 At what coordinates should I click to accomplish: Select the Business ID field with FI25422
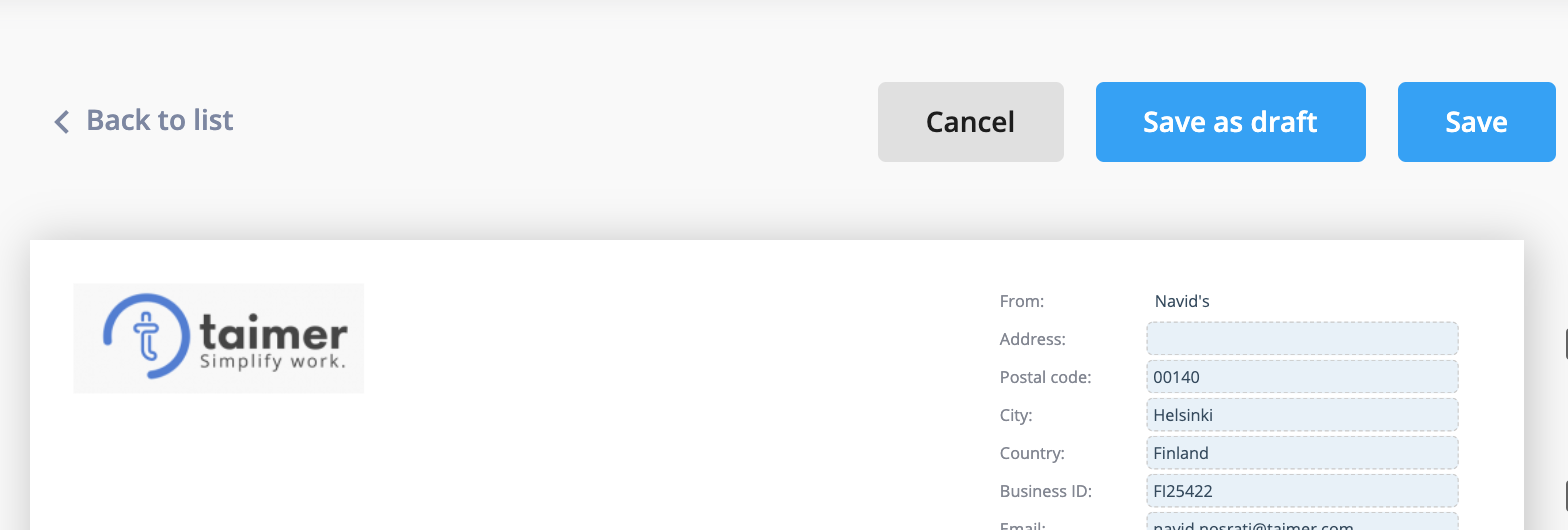1302,491
